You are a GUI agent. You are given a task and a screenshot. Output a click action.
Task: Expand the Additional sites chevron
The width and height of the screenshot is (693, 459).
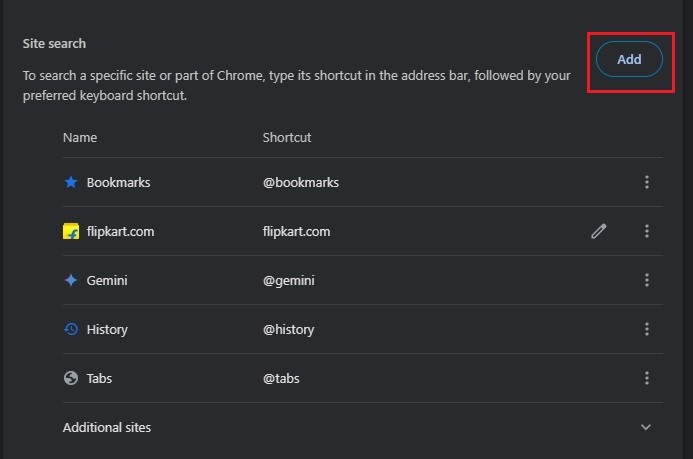(646, 427)
